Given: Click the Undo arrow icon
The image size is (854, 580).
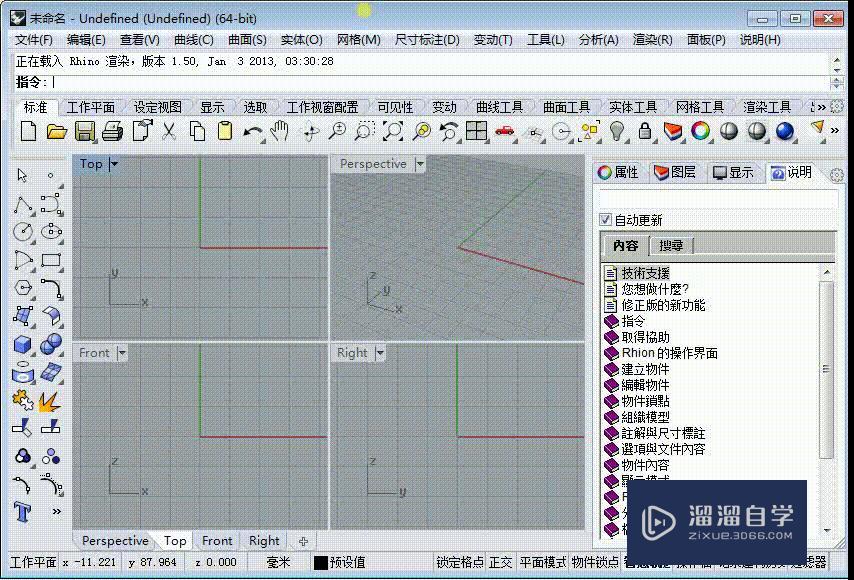Looking at the screenshot, I should coord(253,132).
